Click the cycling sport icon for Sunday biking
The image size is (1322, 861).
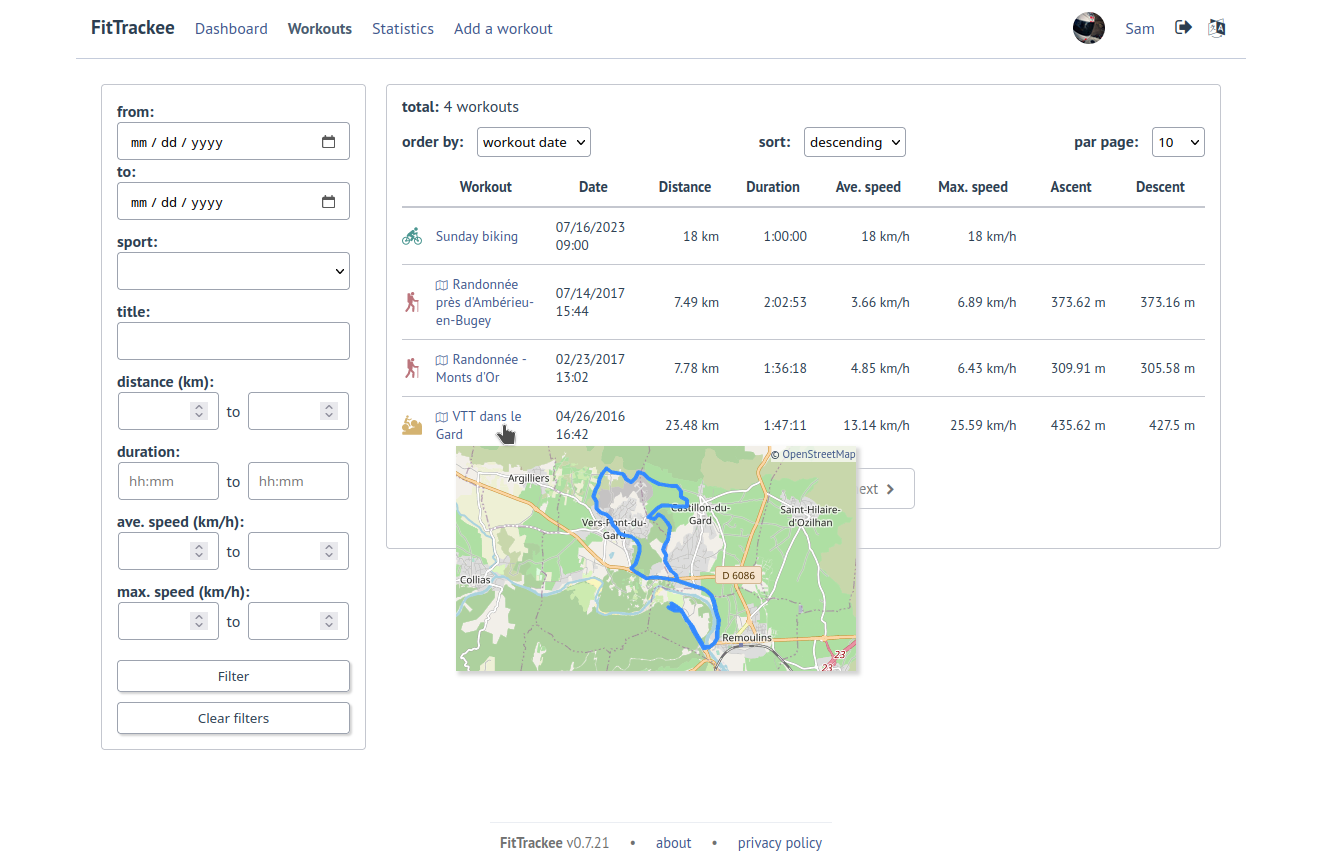pyautogui.click(x=412, y=237)
